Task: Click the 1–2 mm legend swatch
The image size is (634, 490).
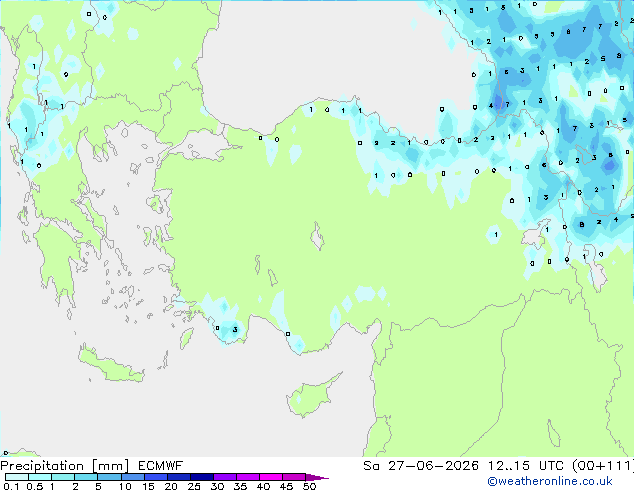Action: [63, 477]
